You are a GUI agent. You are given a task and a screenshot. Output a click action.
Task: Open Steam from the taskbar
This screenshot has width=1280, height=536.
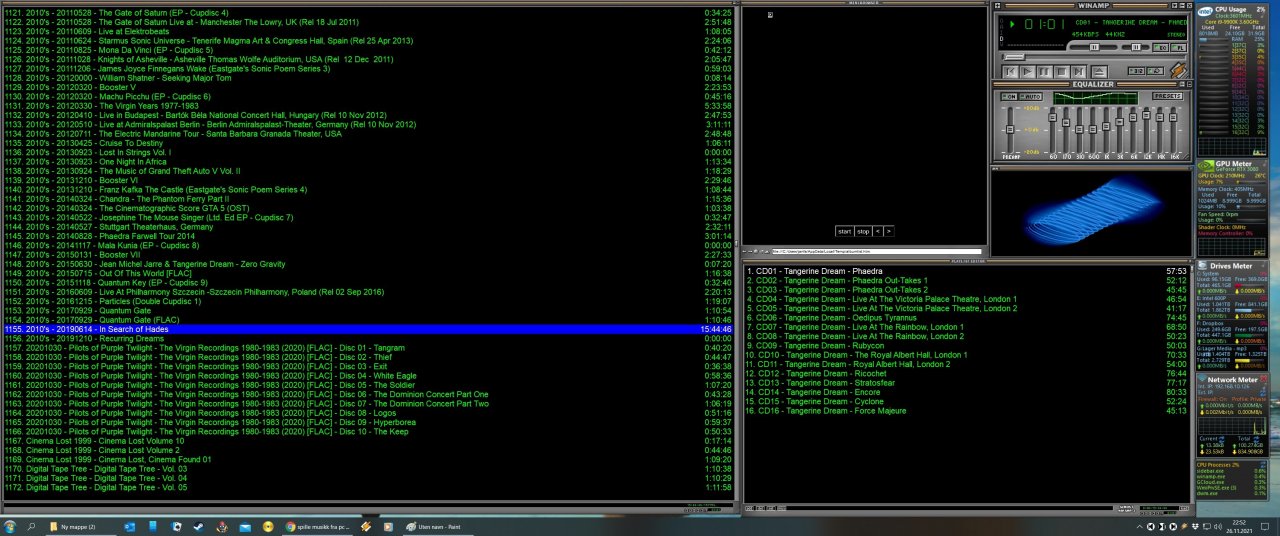pos(198,526)
